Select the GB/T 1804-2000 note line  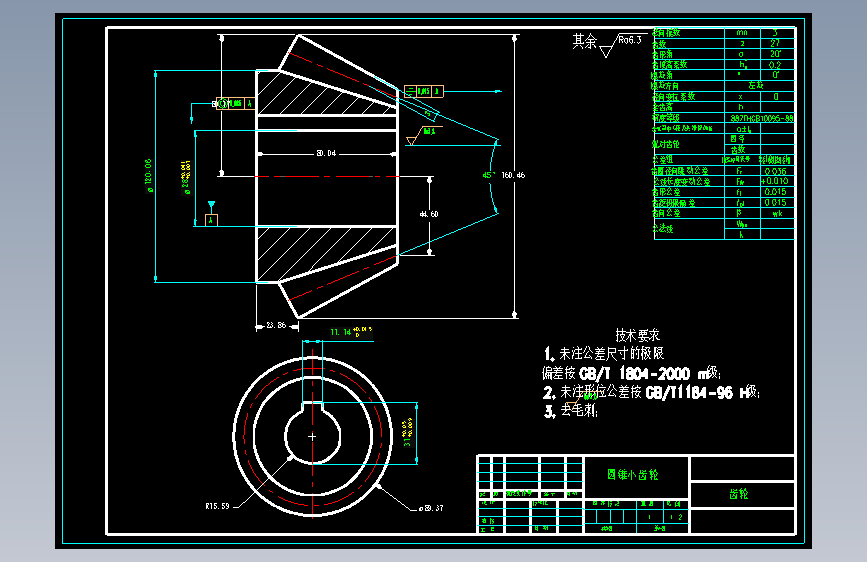click(631, 373)
